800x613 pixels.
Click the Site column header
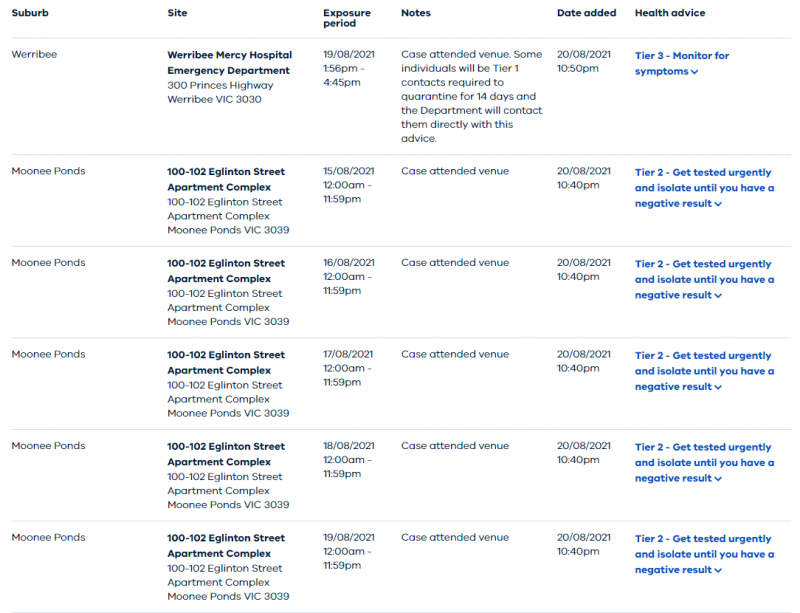(x=177, y=13)
